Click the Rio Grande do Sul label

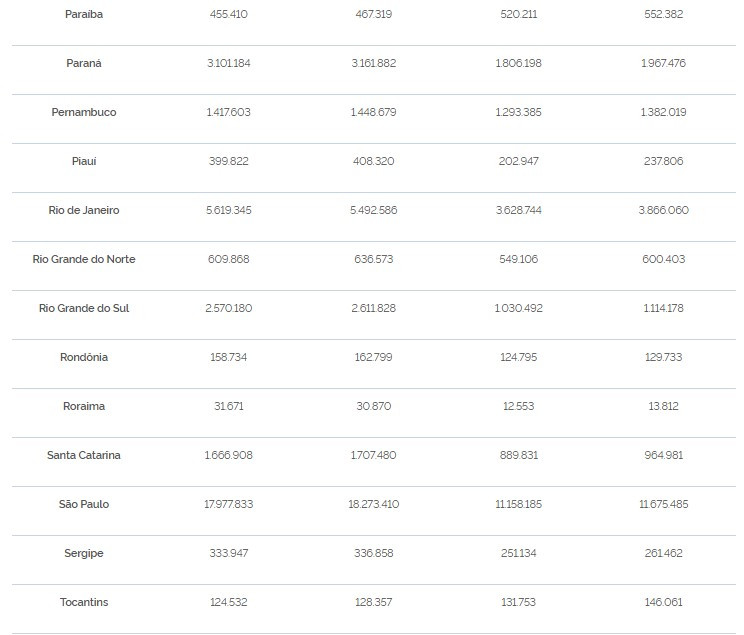click(x=84, y=308)
